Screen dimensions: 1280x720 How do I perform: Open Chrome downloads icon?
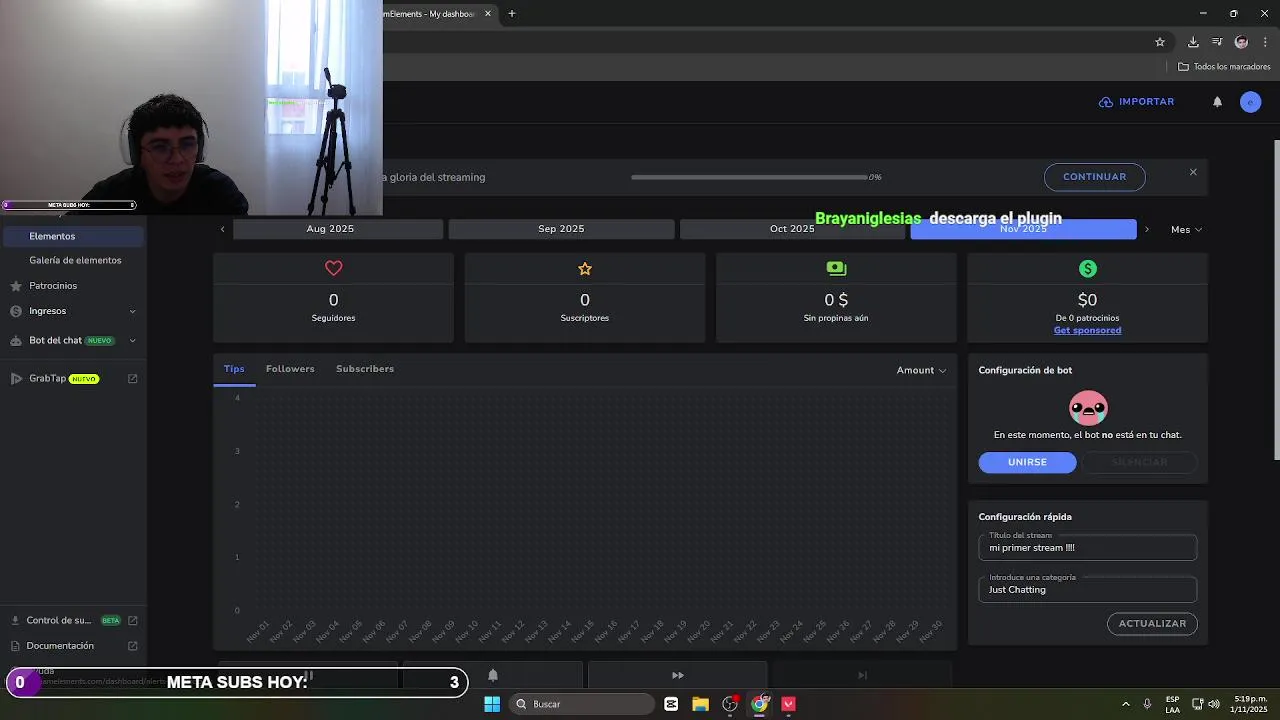pos(1193,42)
